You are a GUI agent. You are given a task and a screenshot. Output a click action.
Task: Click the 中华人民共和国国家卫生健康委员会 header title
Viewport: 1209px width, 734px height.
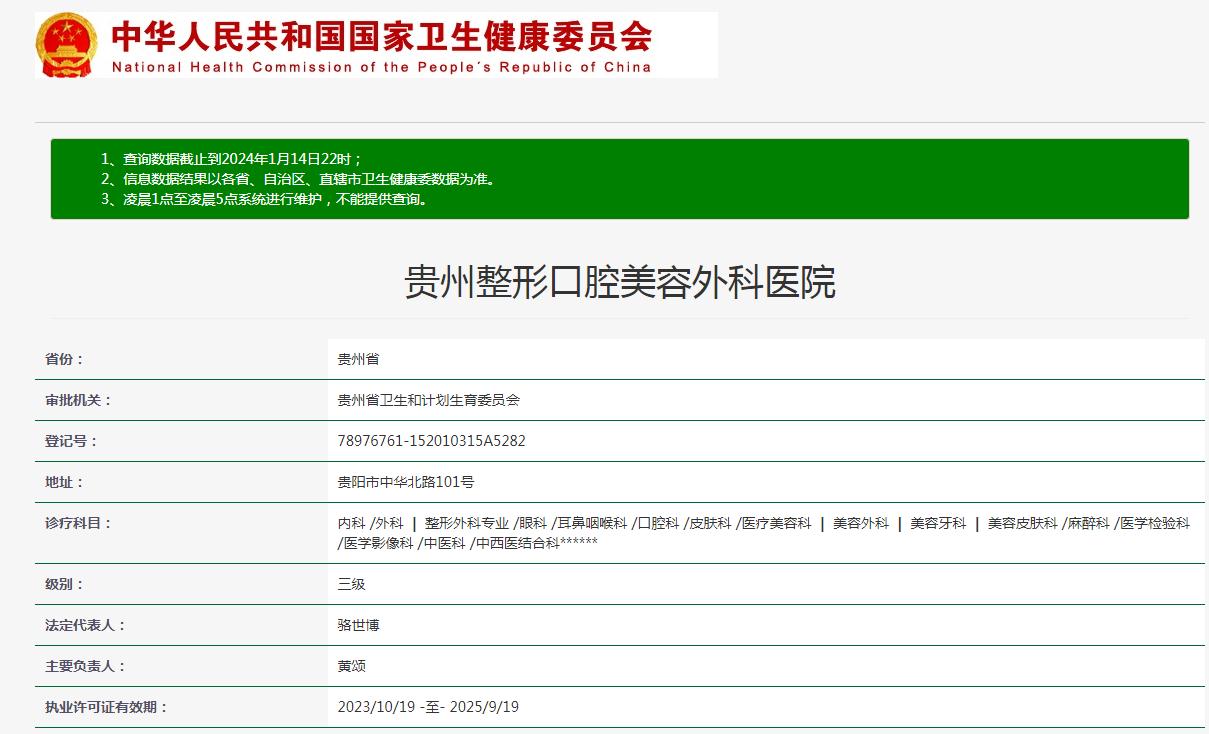[381, 36]
